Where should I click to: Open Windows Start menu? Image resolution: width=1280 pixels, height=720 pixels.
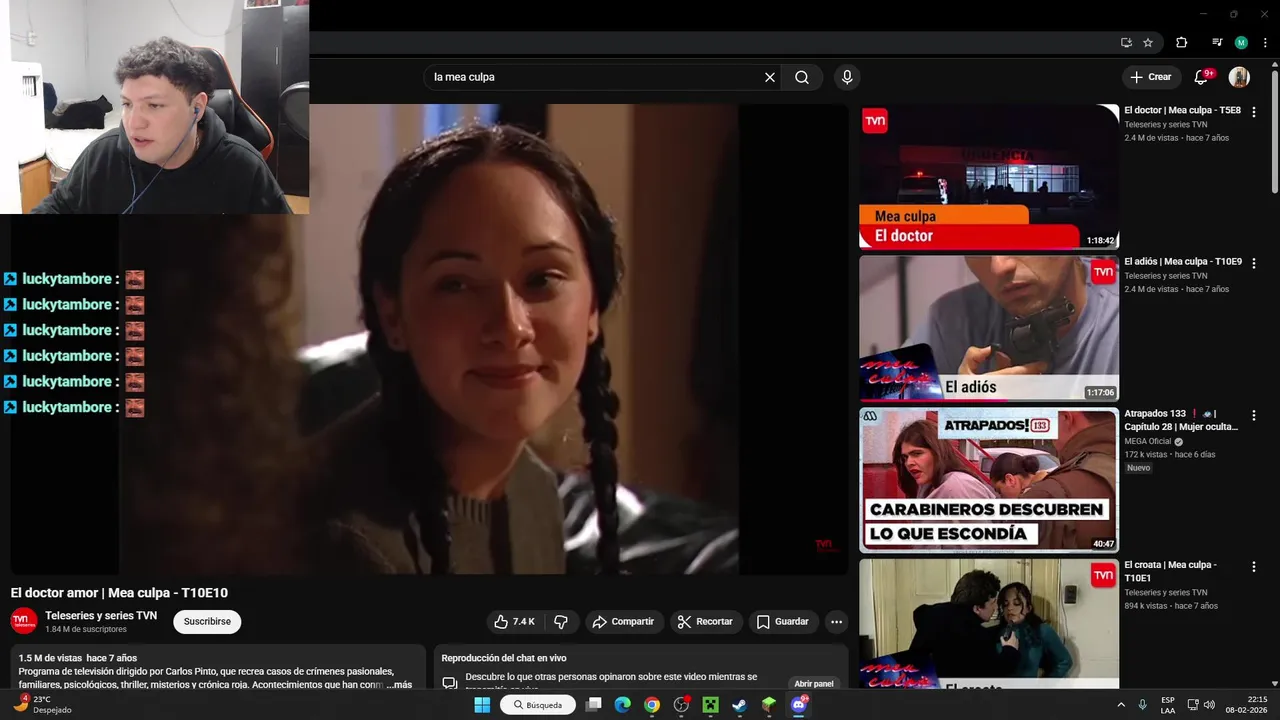(481, 705)
